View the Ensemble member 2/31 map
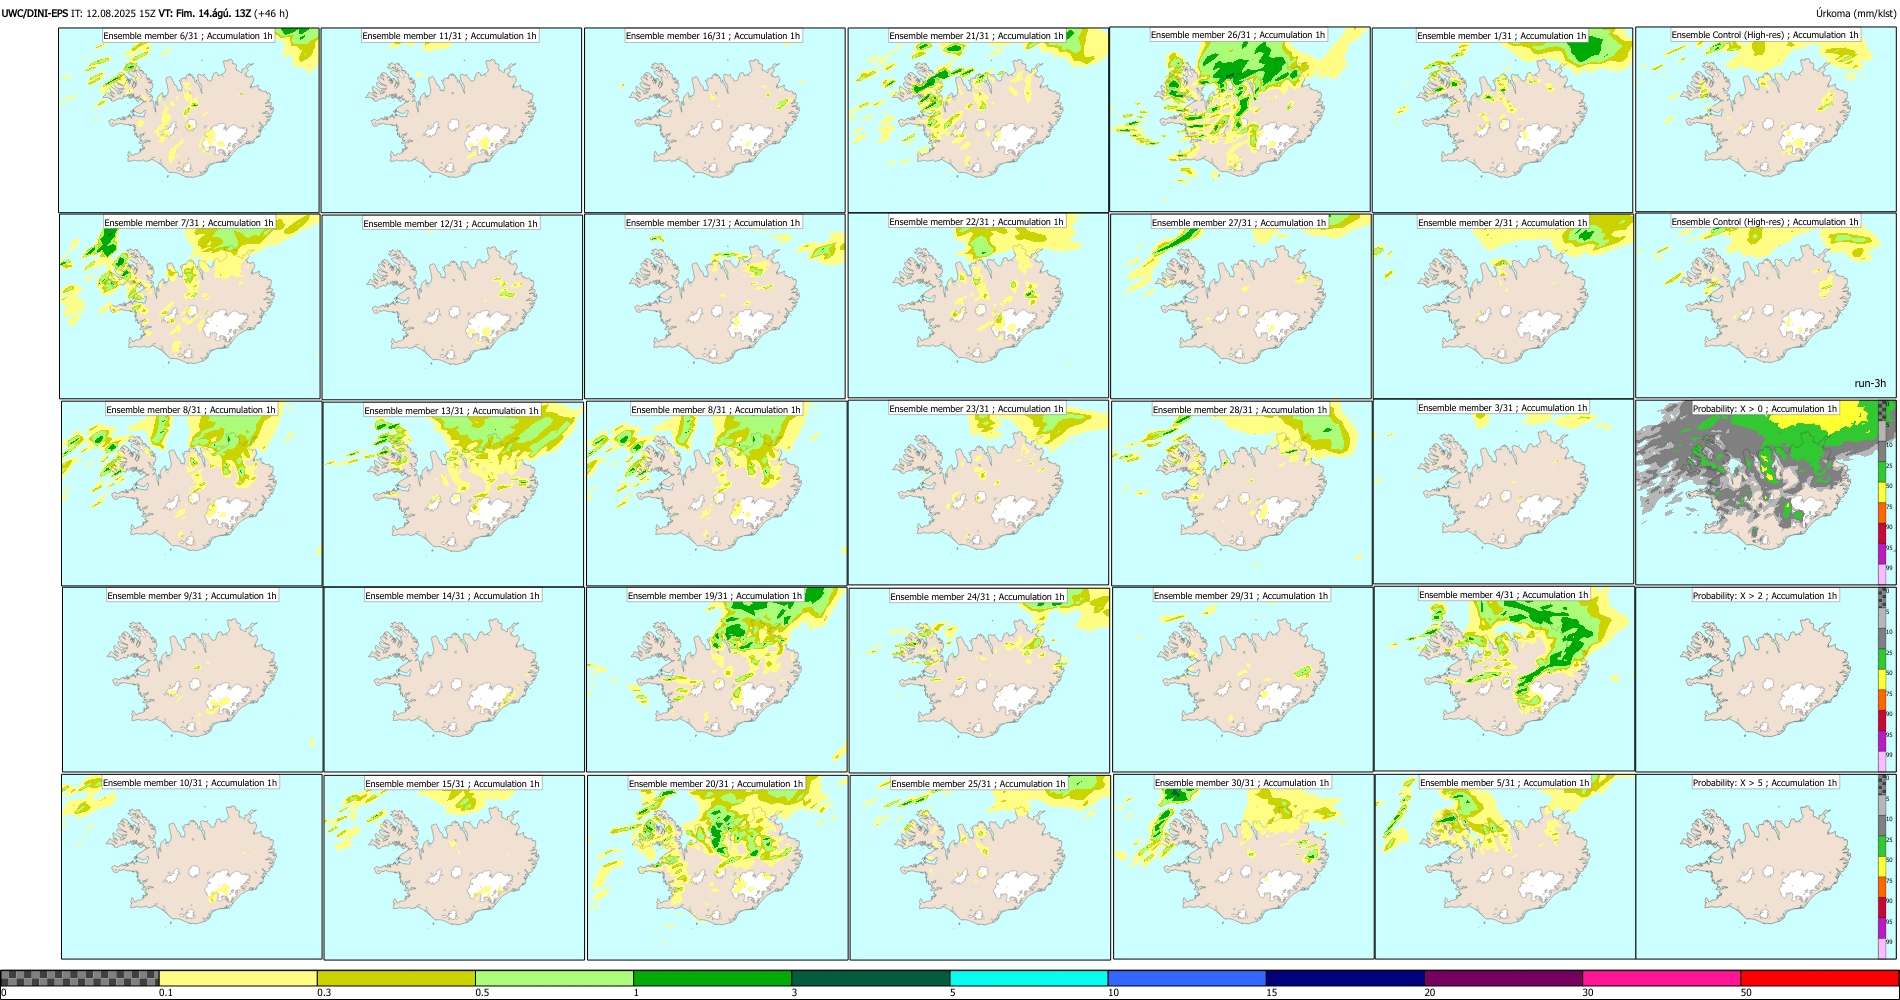Image resolution: width=1900 pixels, height=1000 pixels. click(1504, 306)
